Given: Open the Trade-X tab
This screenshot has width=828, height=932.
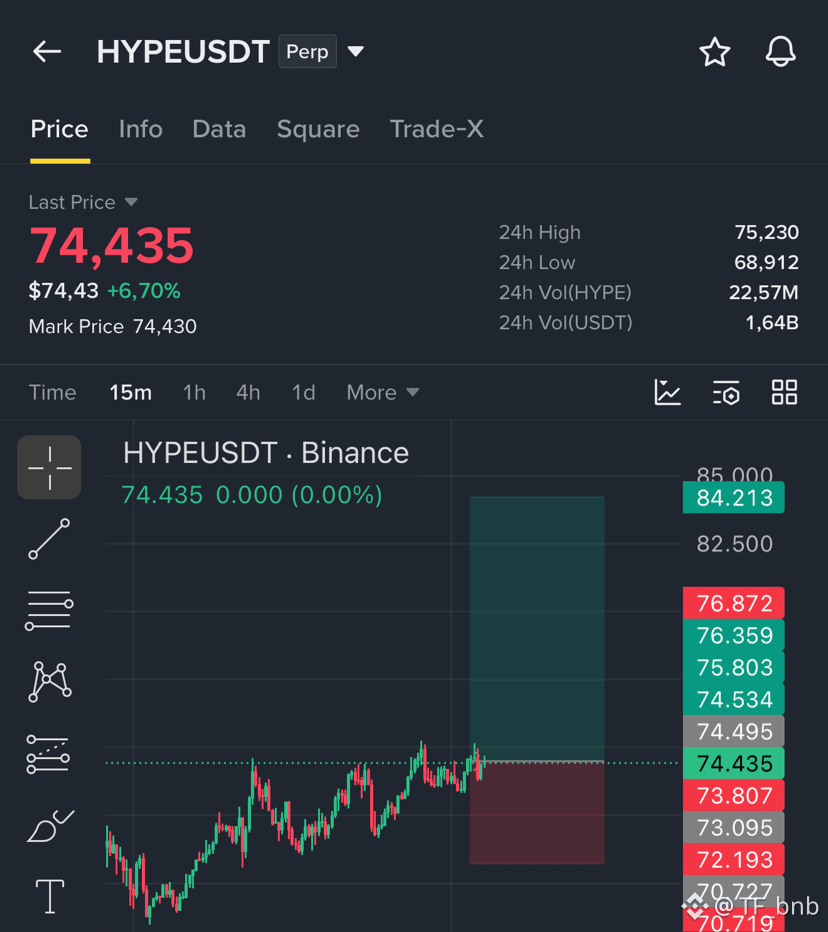Looking at the screenshot, I should 437,129.
